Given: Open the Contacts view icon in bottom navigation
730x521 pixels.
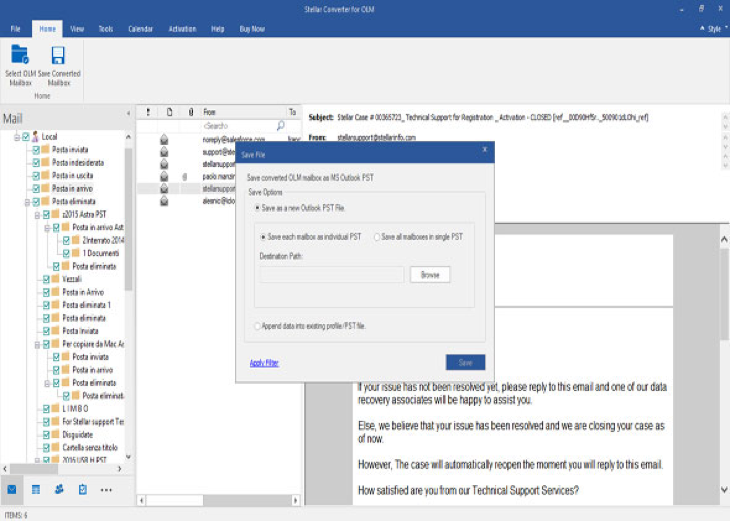Looking at the screenshot, I should pyautogui.click(x=59, y=489).
